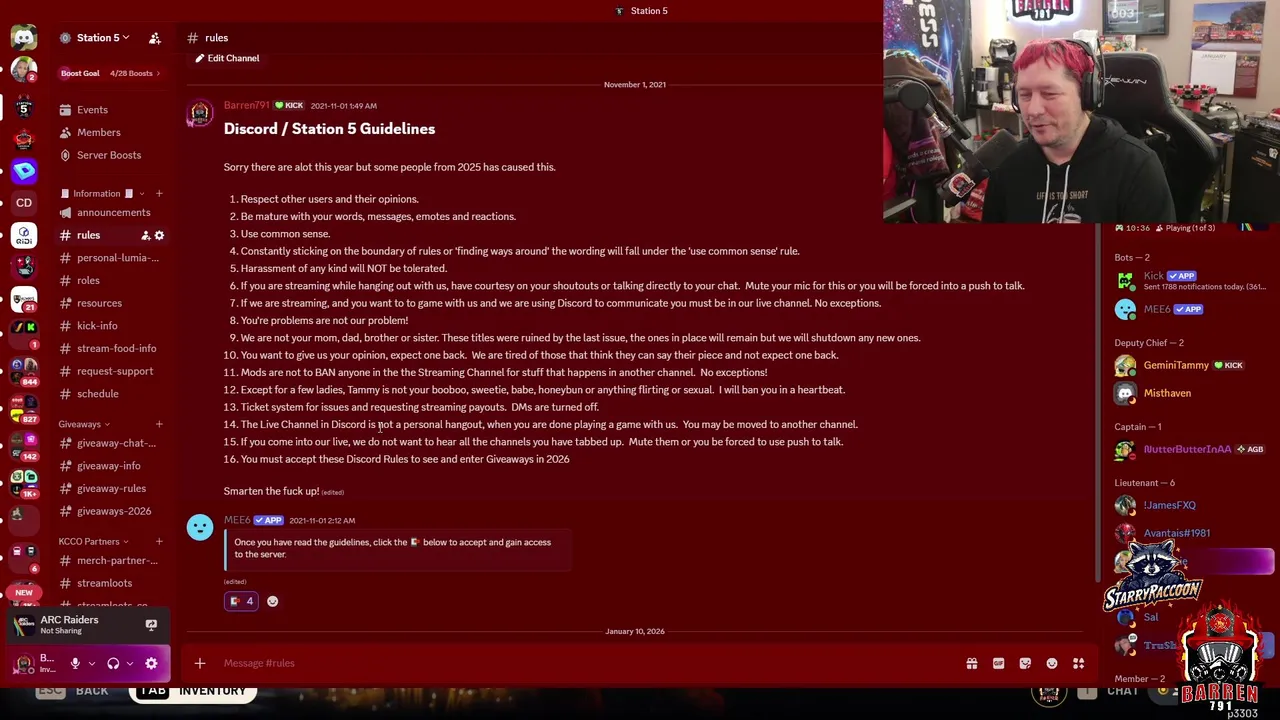Open the RiDi server icon
This screenshot has height=720, width=1280.
pos(24,235)
